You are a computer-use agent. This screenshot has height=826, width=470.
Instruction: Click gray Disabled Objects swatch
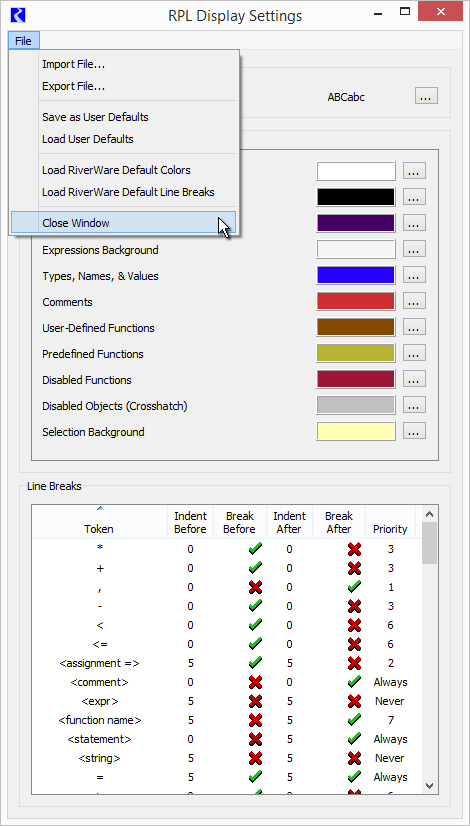coord(356,405)
